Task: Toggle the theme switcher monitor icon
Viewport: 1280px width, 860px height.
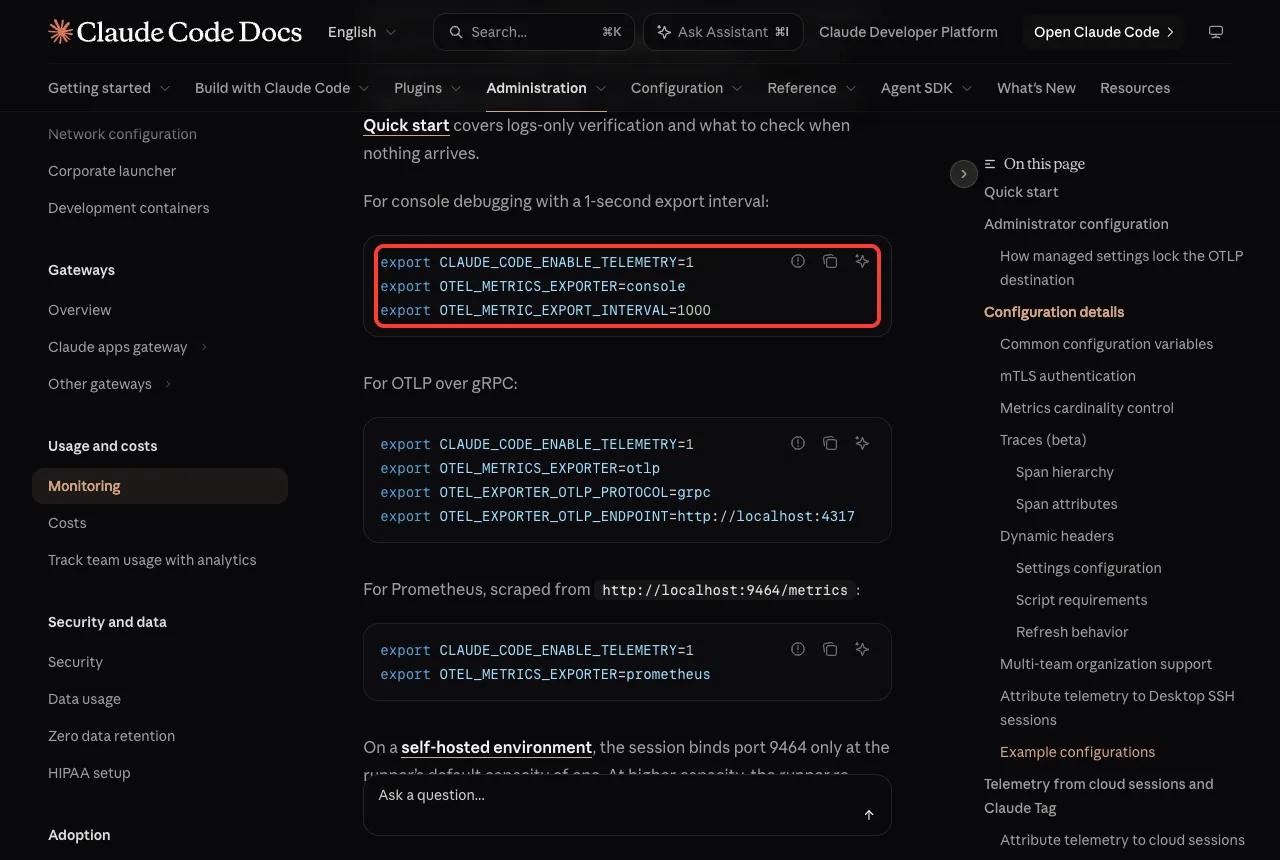Action: (1216, 32)
